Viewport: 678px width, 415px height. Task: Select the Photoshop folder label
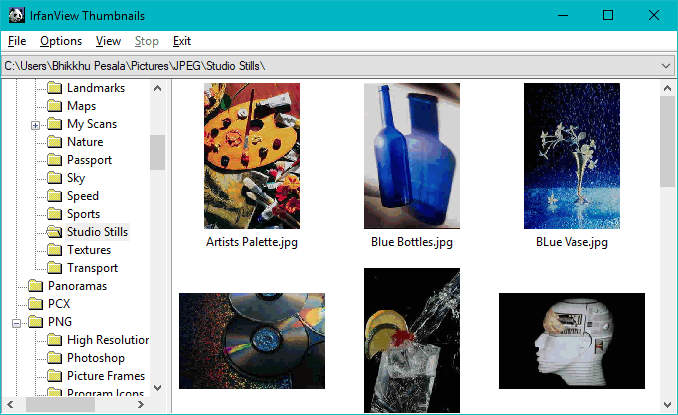(x=96, y=358)
